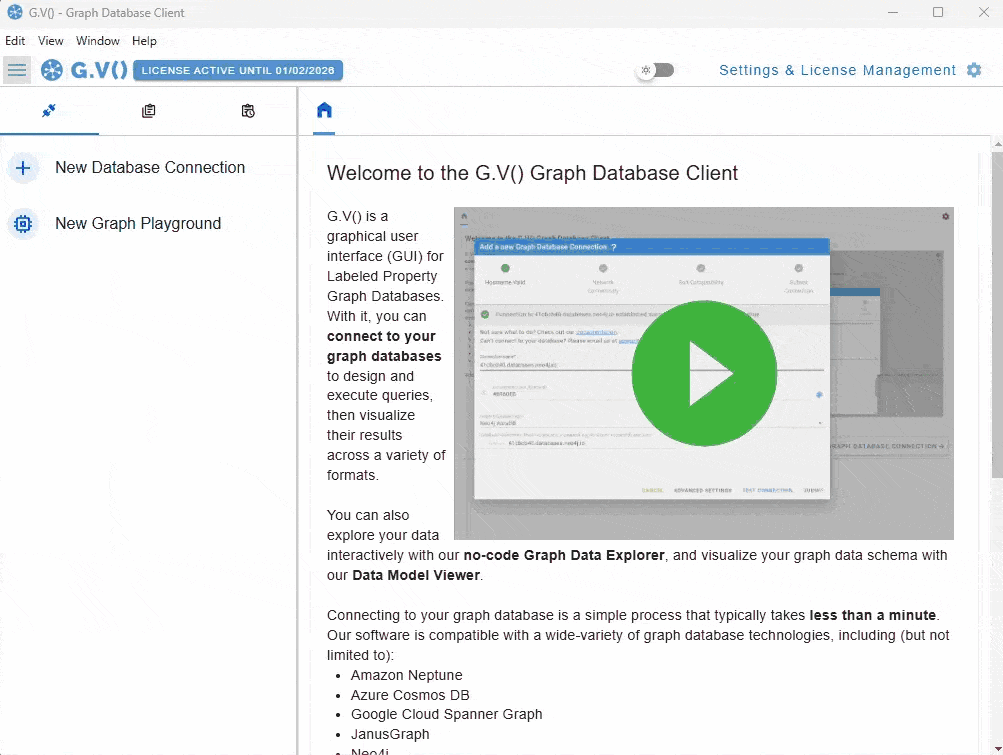
Task: Click Settings & License Management link
Action: point(837,70)
